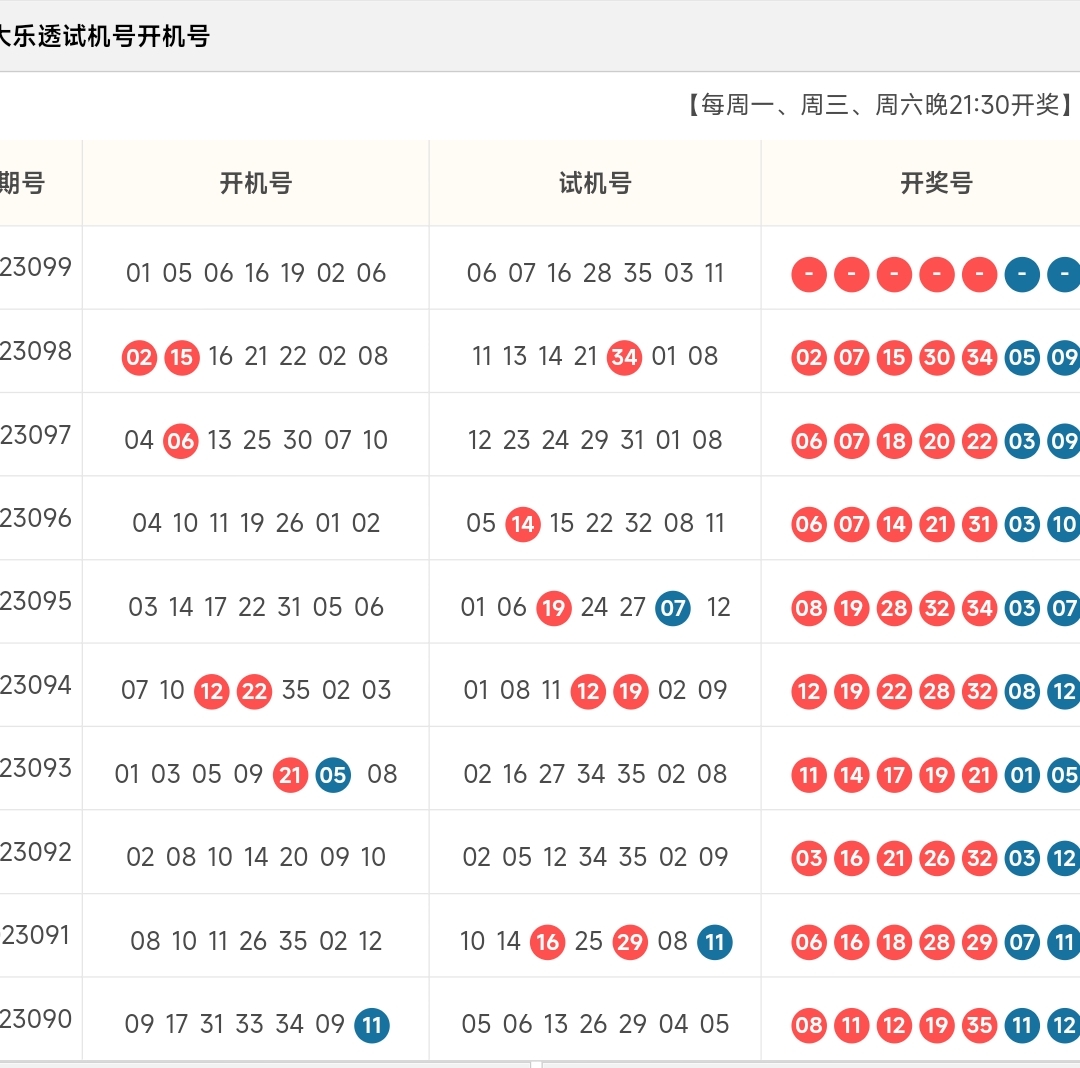
Task: Click red ball 29 in 23091 试机号
Action: [630, 942]
